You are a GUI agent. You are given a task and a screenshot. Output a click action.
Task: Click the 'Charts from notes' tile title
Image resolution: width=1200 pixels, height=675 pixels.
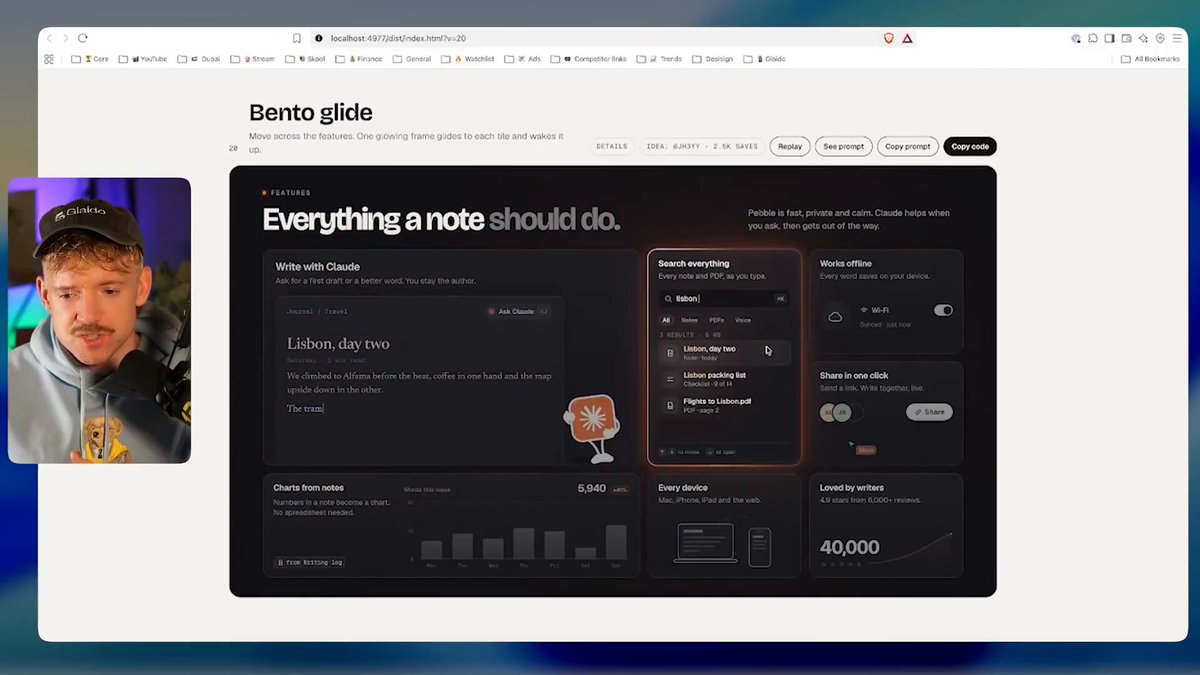tap(309, 488)
